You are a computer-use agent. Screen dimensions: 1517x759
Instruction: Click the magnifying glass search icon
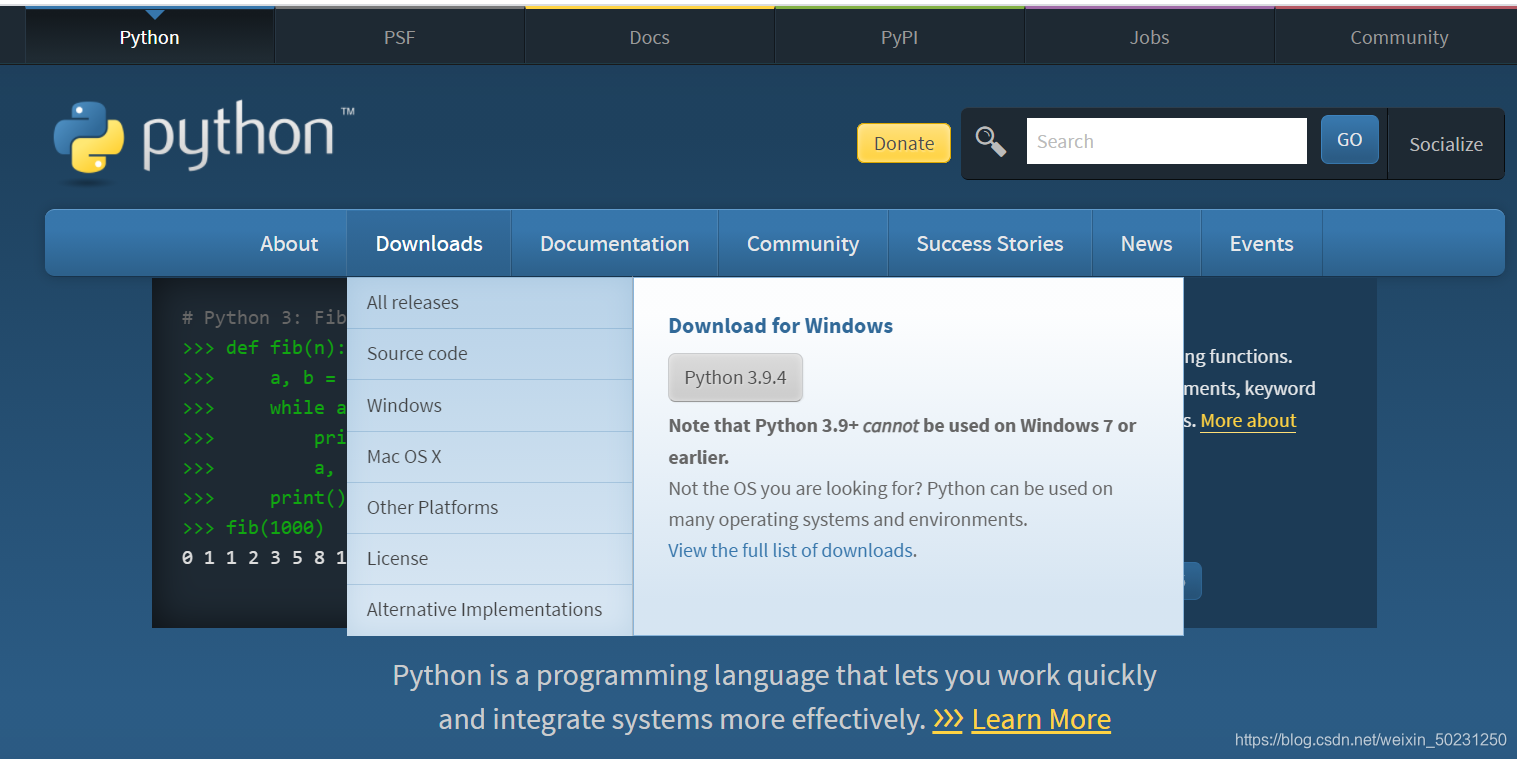(991, 142)
